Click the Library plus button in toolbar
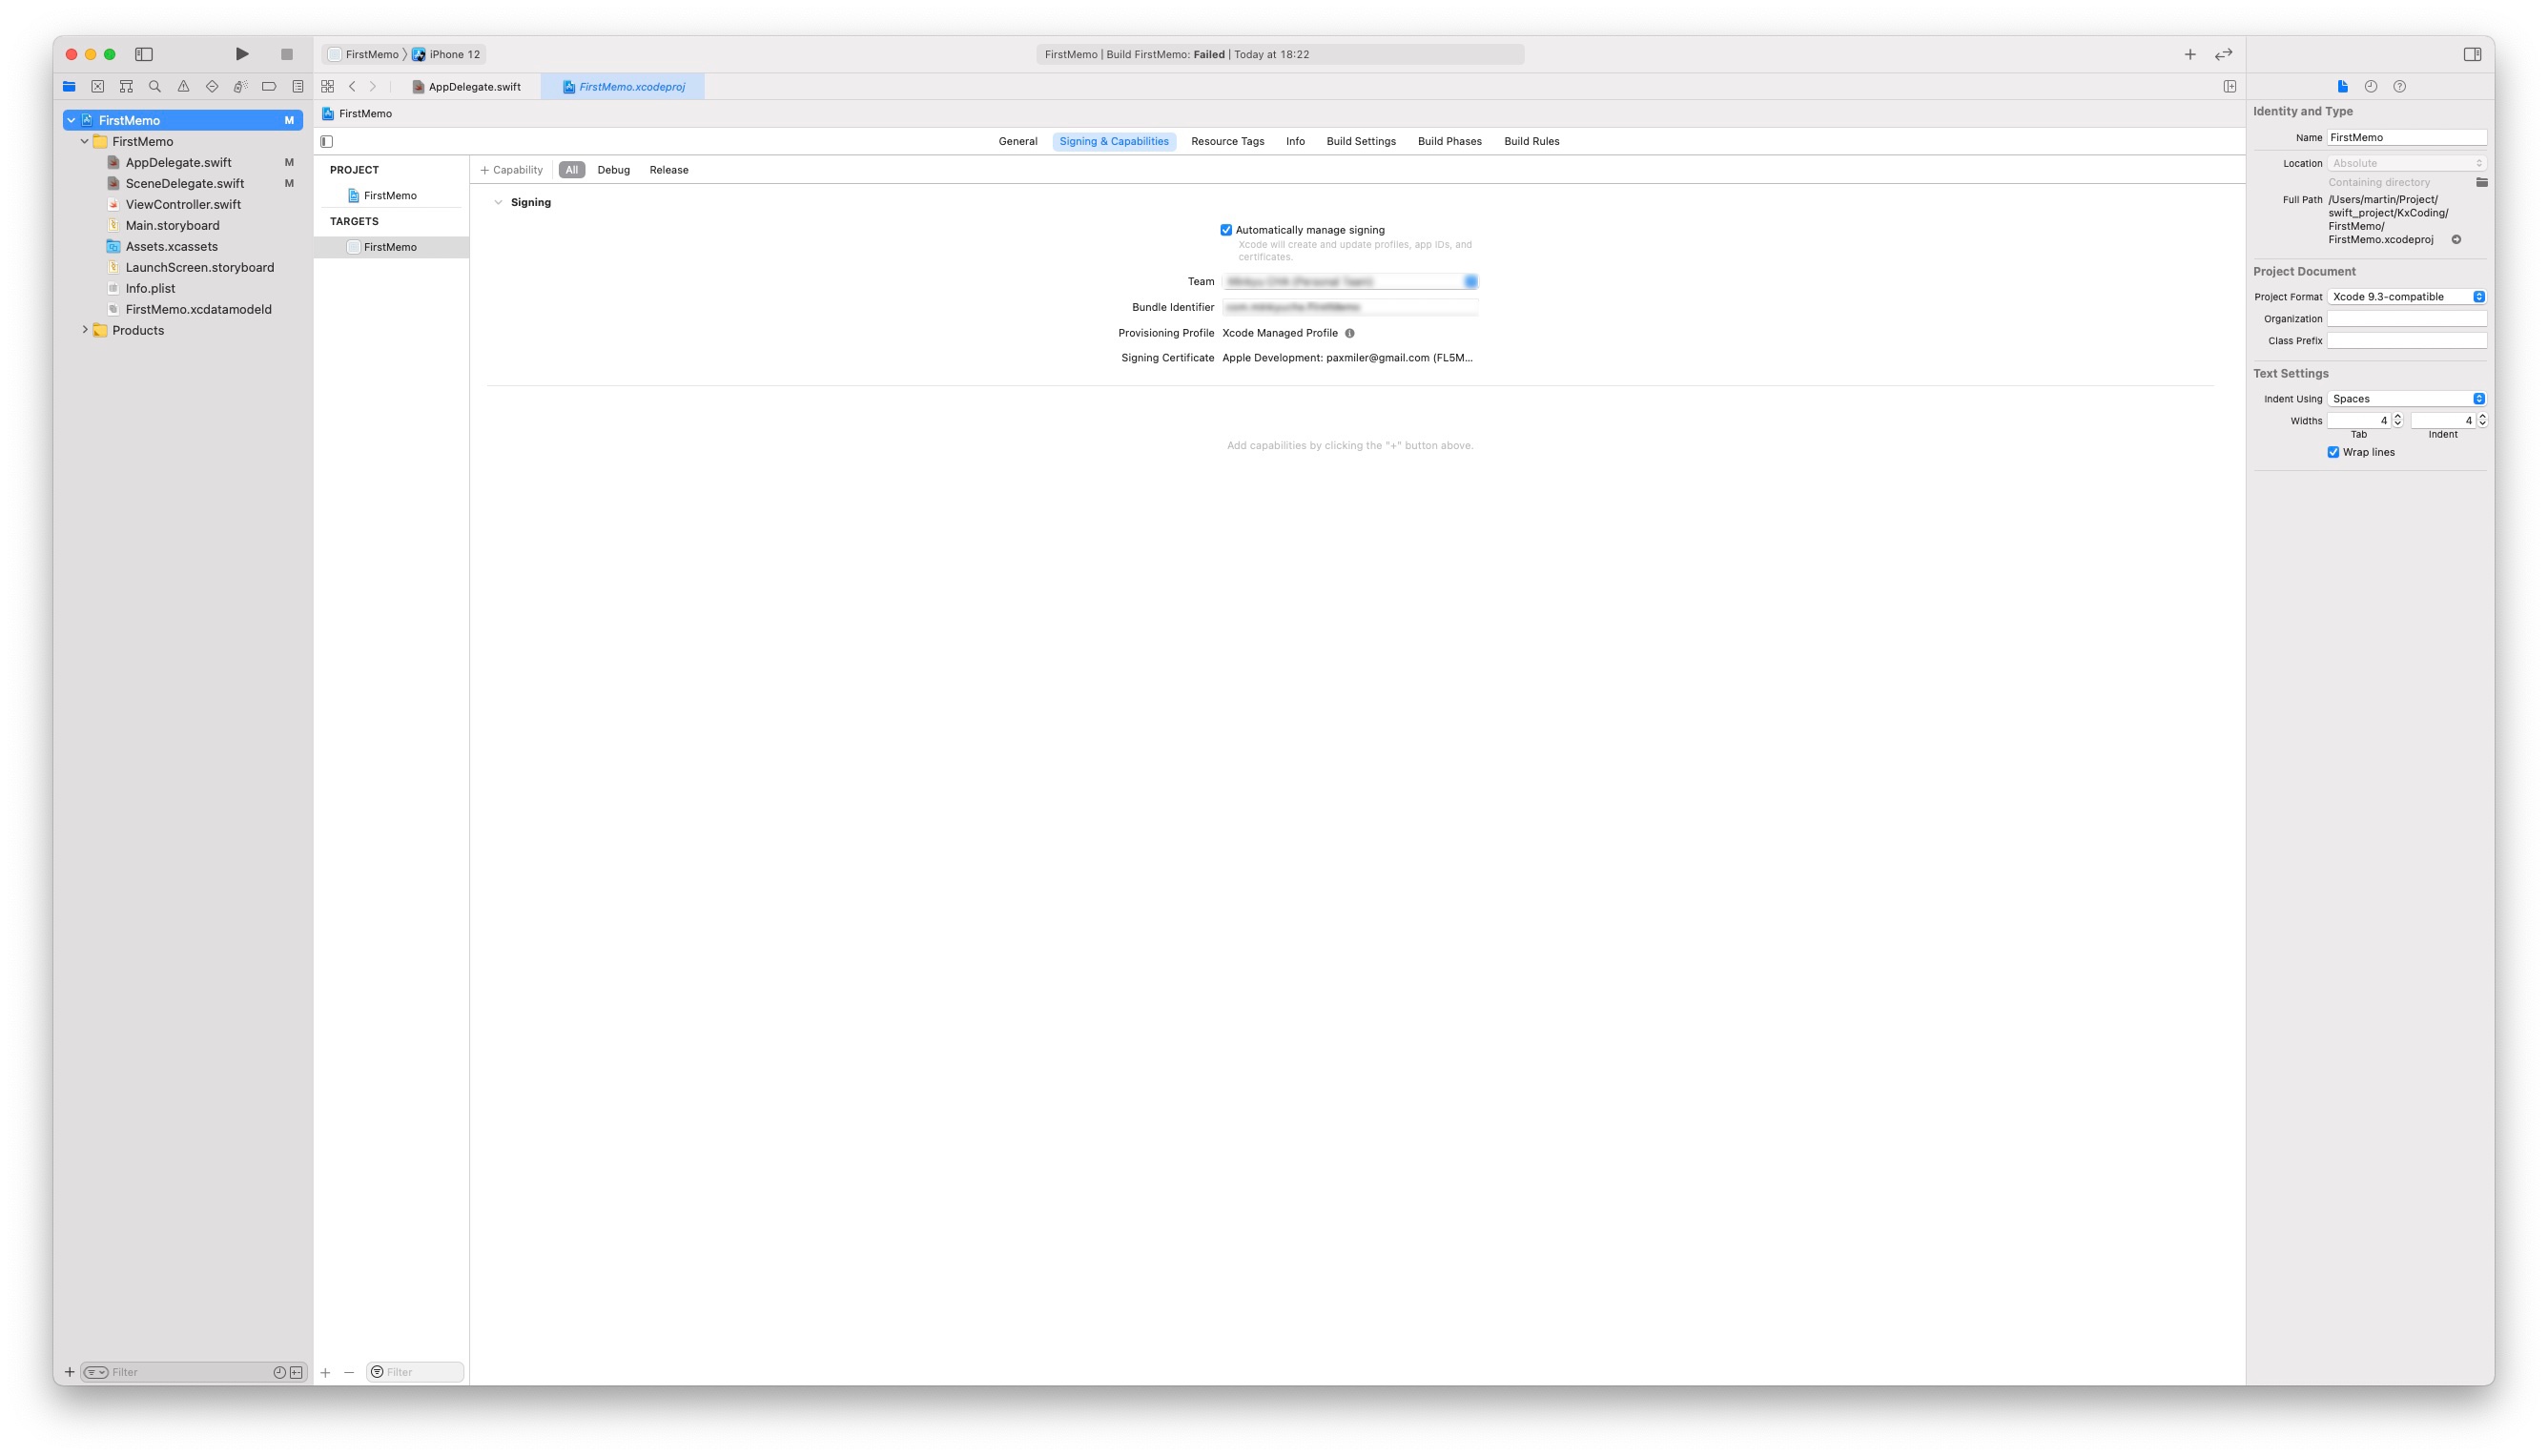The height and width of the screenshot is (1456, 2548). [x=2190, y=54]
